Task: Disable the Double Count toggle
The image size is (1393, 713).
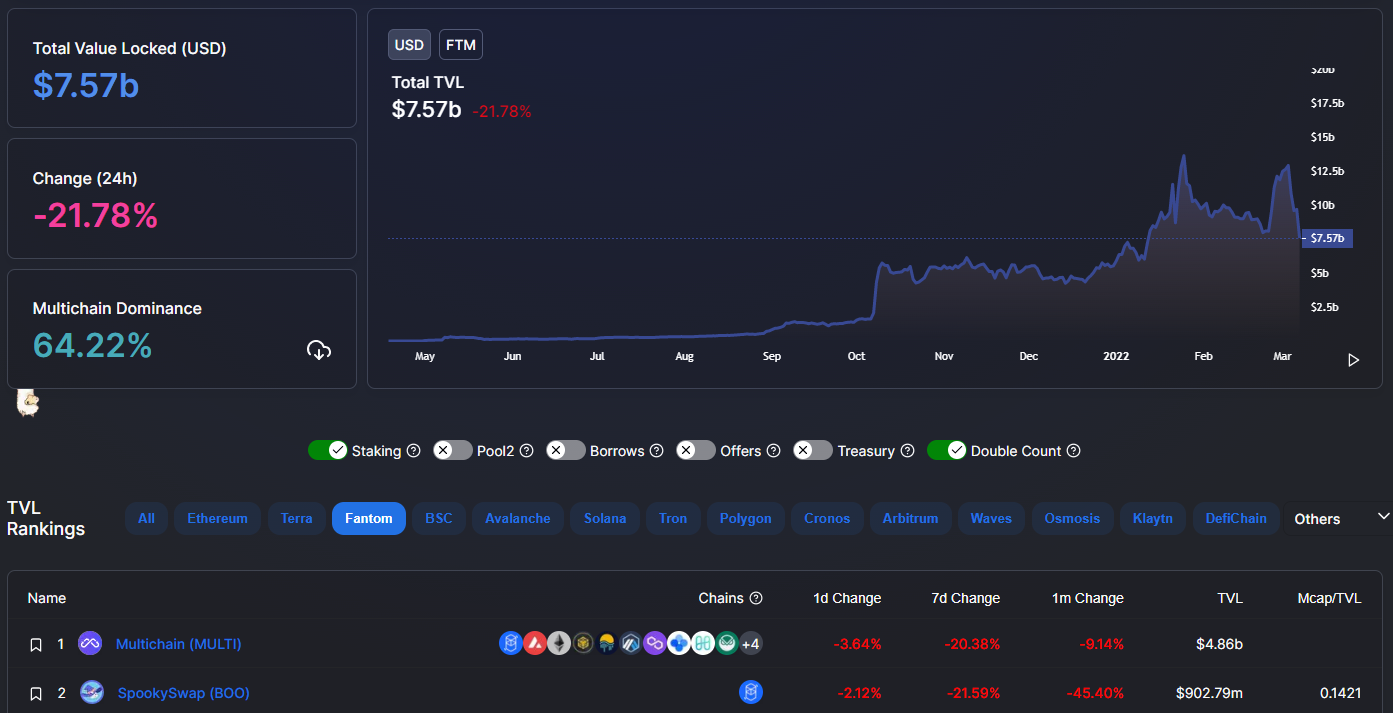Action: coord(947,450)
